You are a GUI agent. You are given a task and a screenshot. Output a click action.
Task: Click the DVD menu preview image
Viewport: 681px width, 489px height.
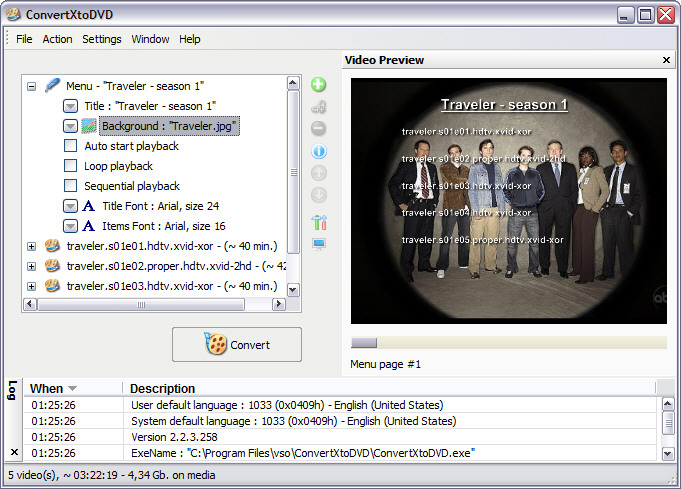click(x=509, y=201)
